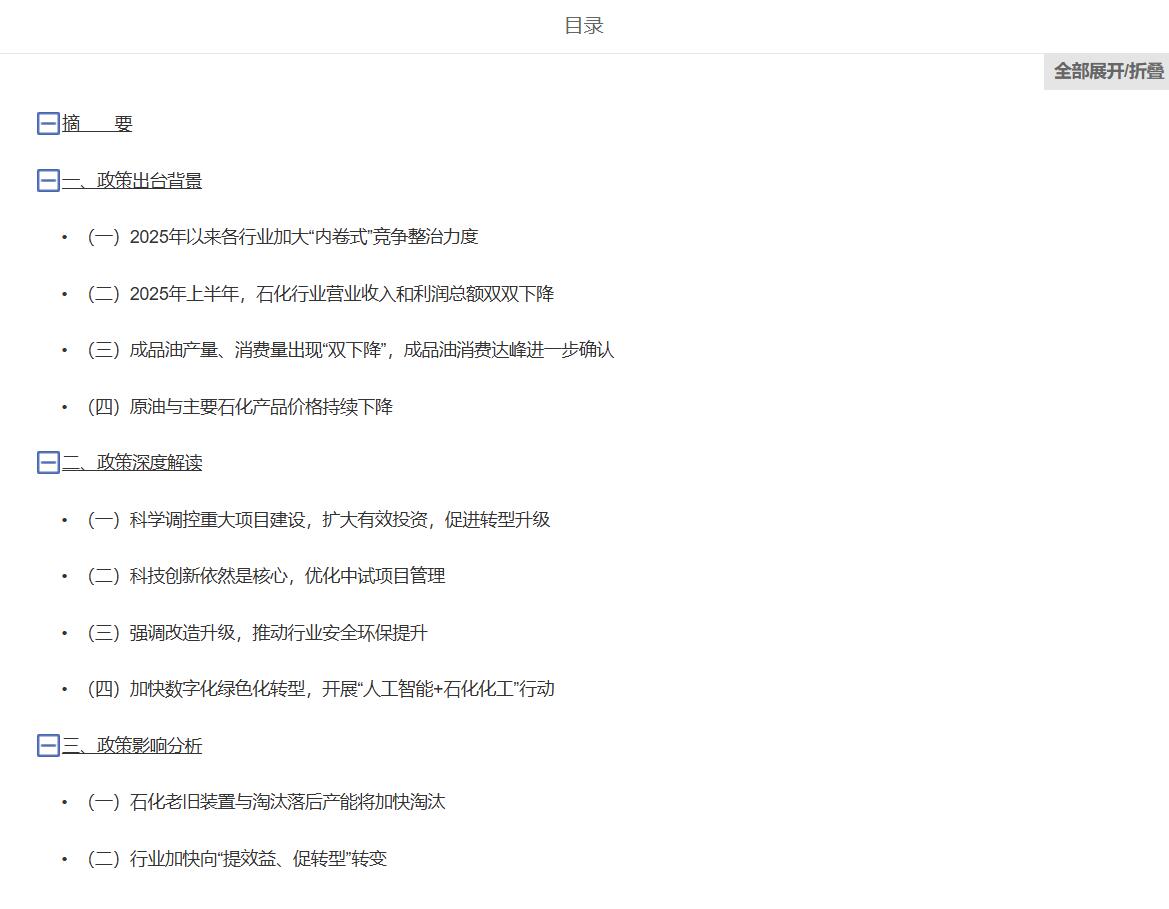Collapse the 摘要 section icon
The image size is (1169, 909).
click(x=48, y=124)
